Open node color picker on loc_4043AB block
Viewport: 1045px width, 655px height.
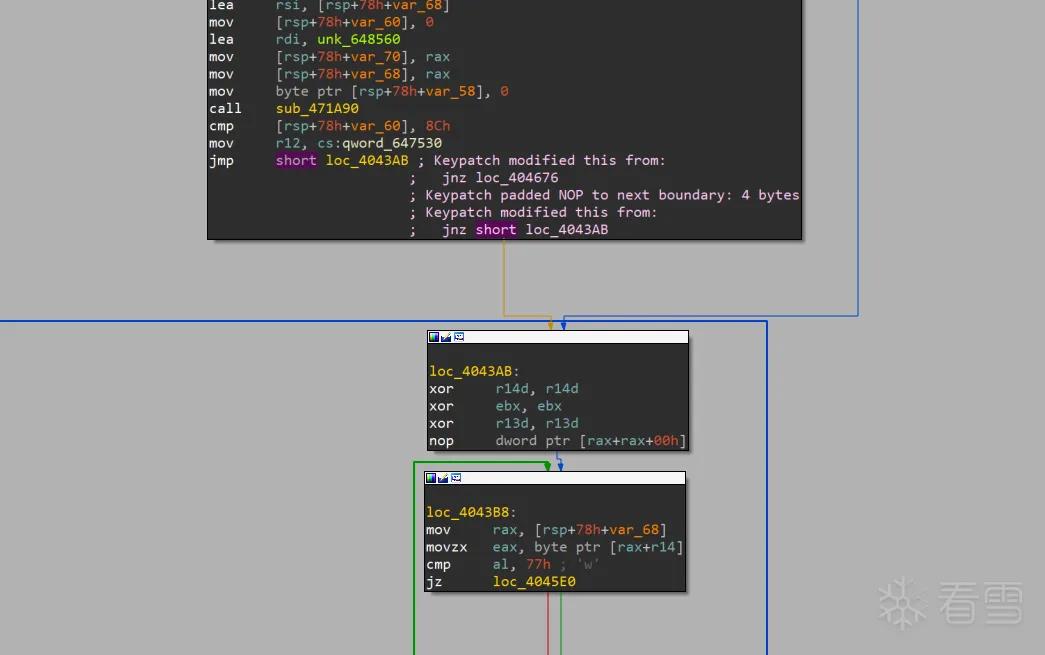(434, 337)
